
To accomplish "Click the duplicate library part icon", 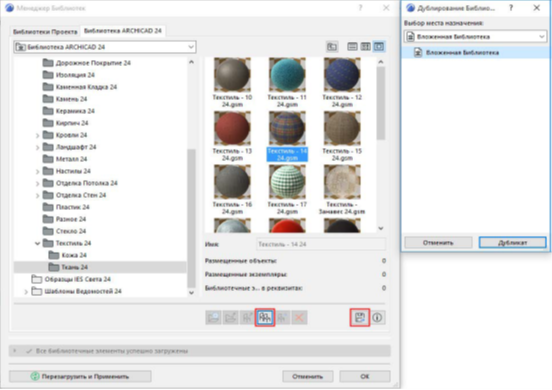I will pos(265,317).
